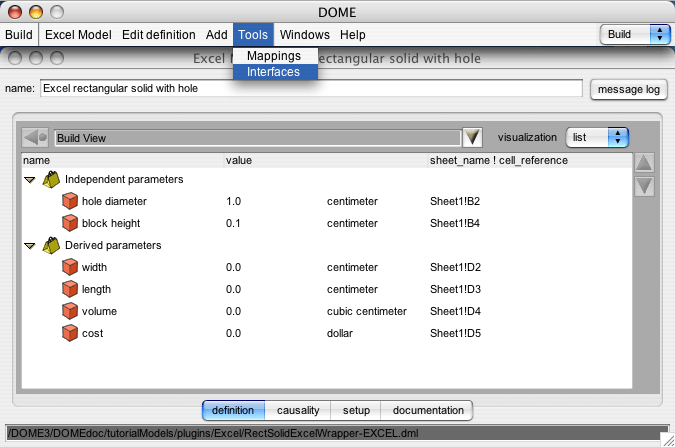Image resolution: width=675 pixels, height=447 pixels.
Task: Select the length row name
Action: [x=96, y=289]
